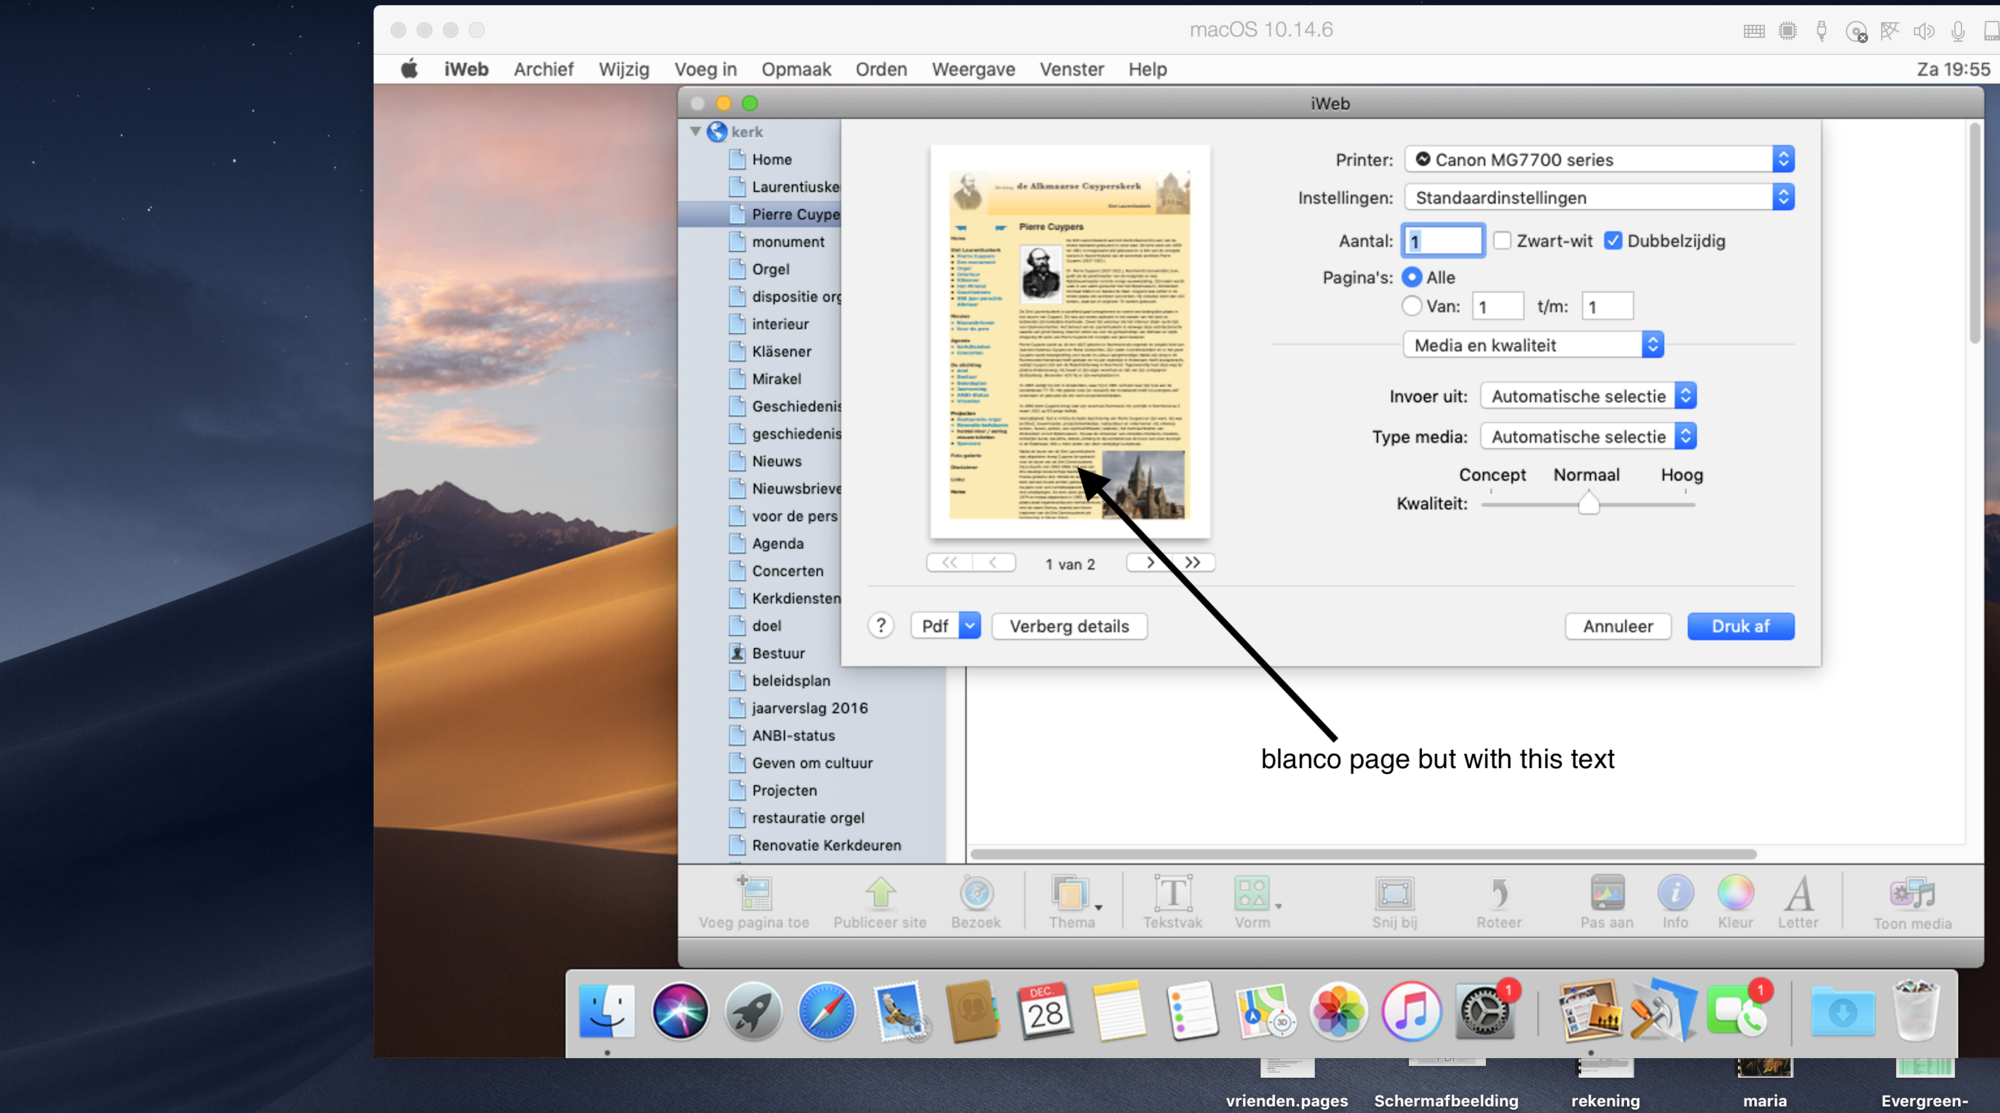The height and width of the screenshot is (1113, 2000).
Task: Open the Info inspector icon
Action: coord(1675,893)
